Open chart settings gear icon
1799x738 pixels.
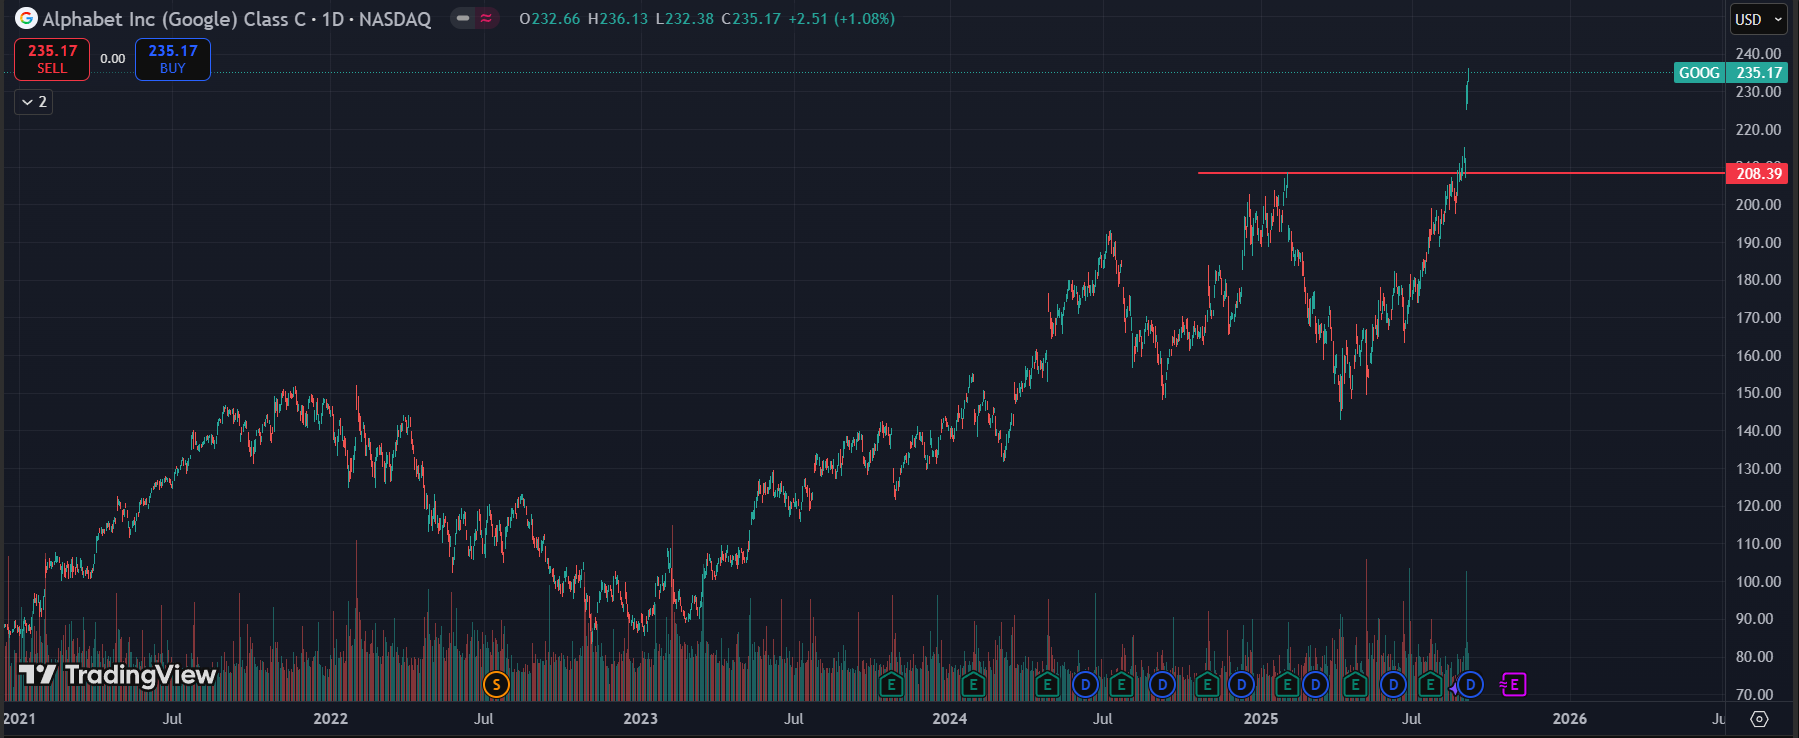pos(1760,719)
